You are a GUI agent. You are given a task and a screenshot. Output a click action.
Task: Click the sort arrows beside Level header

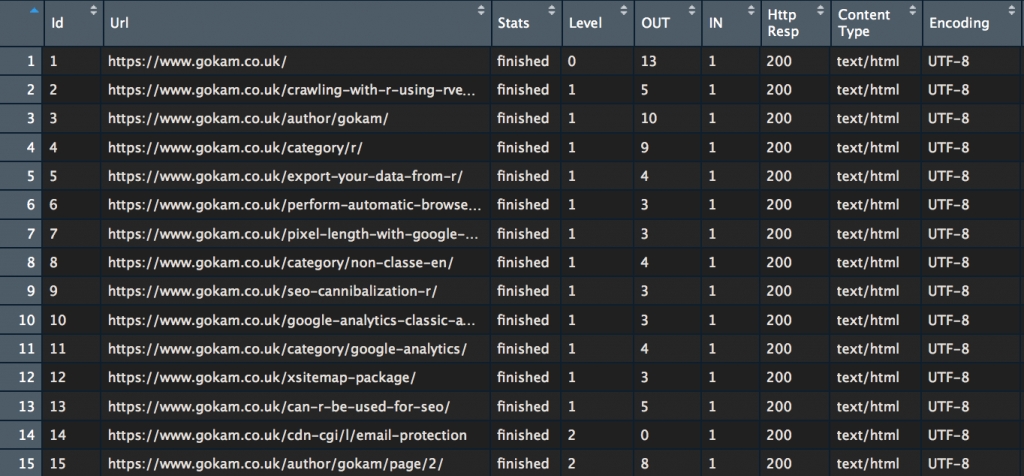623,11
